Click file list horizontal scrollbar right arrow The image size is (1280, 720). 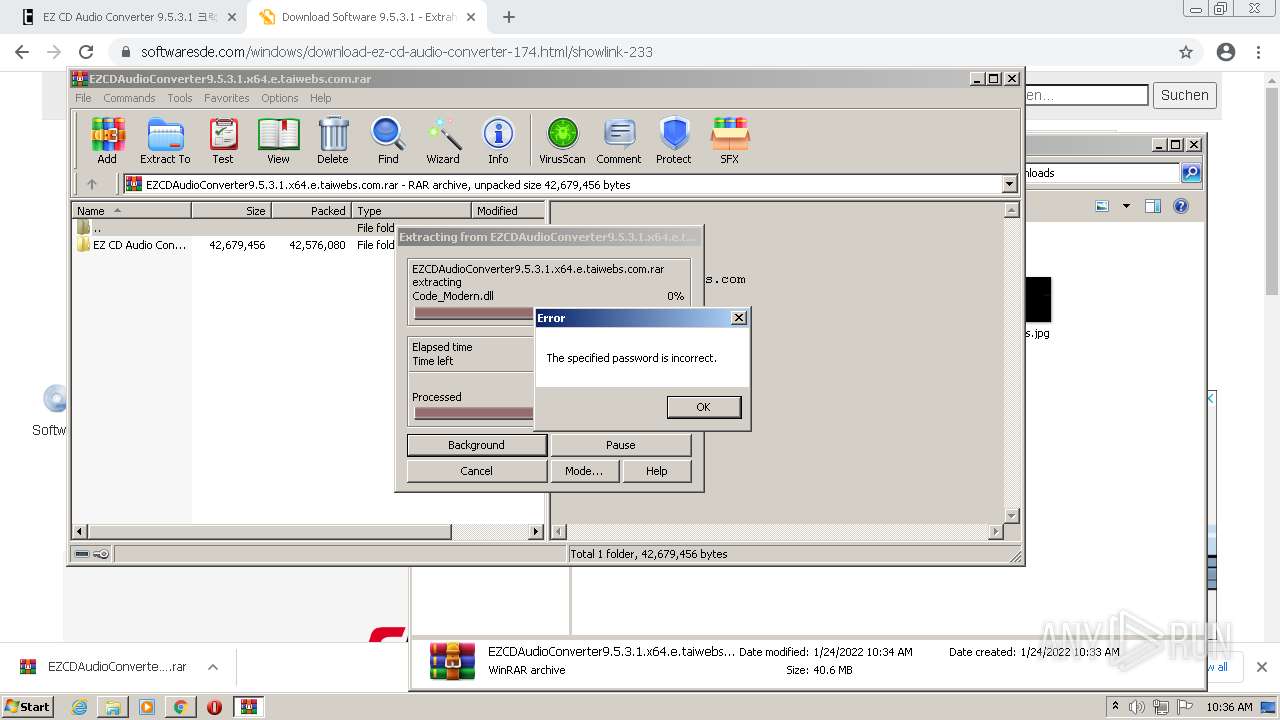pyautogui.click(x=536, y=532)
